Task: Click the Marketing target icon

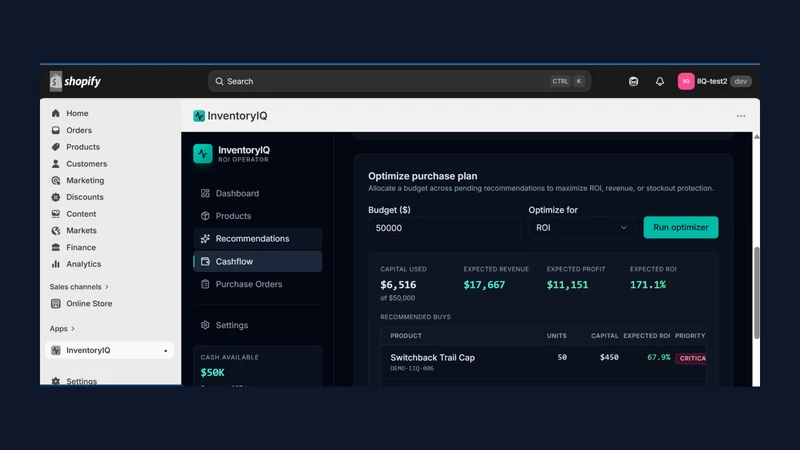Action: click(x=56, y=181)
